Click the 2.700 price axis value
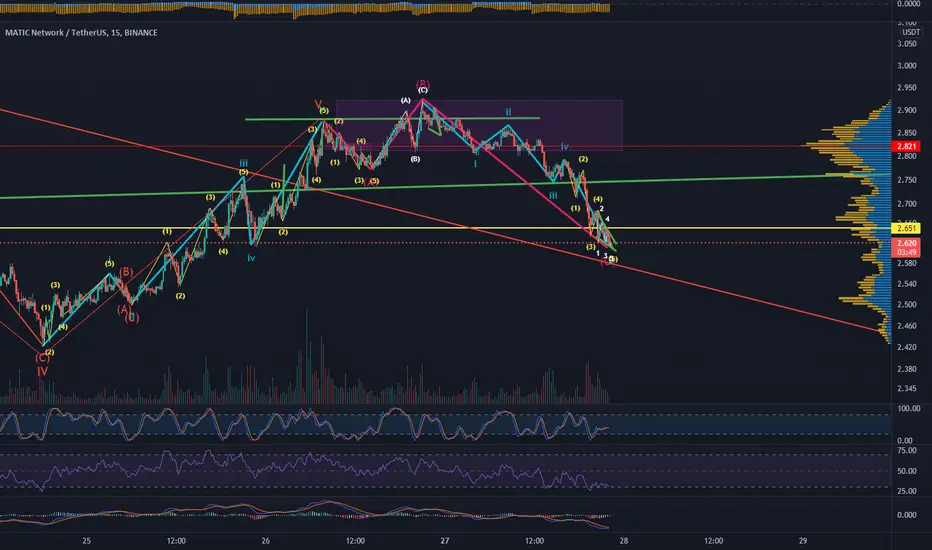Screen dimensions: 932x550 (906, 204)
